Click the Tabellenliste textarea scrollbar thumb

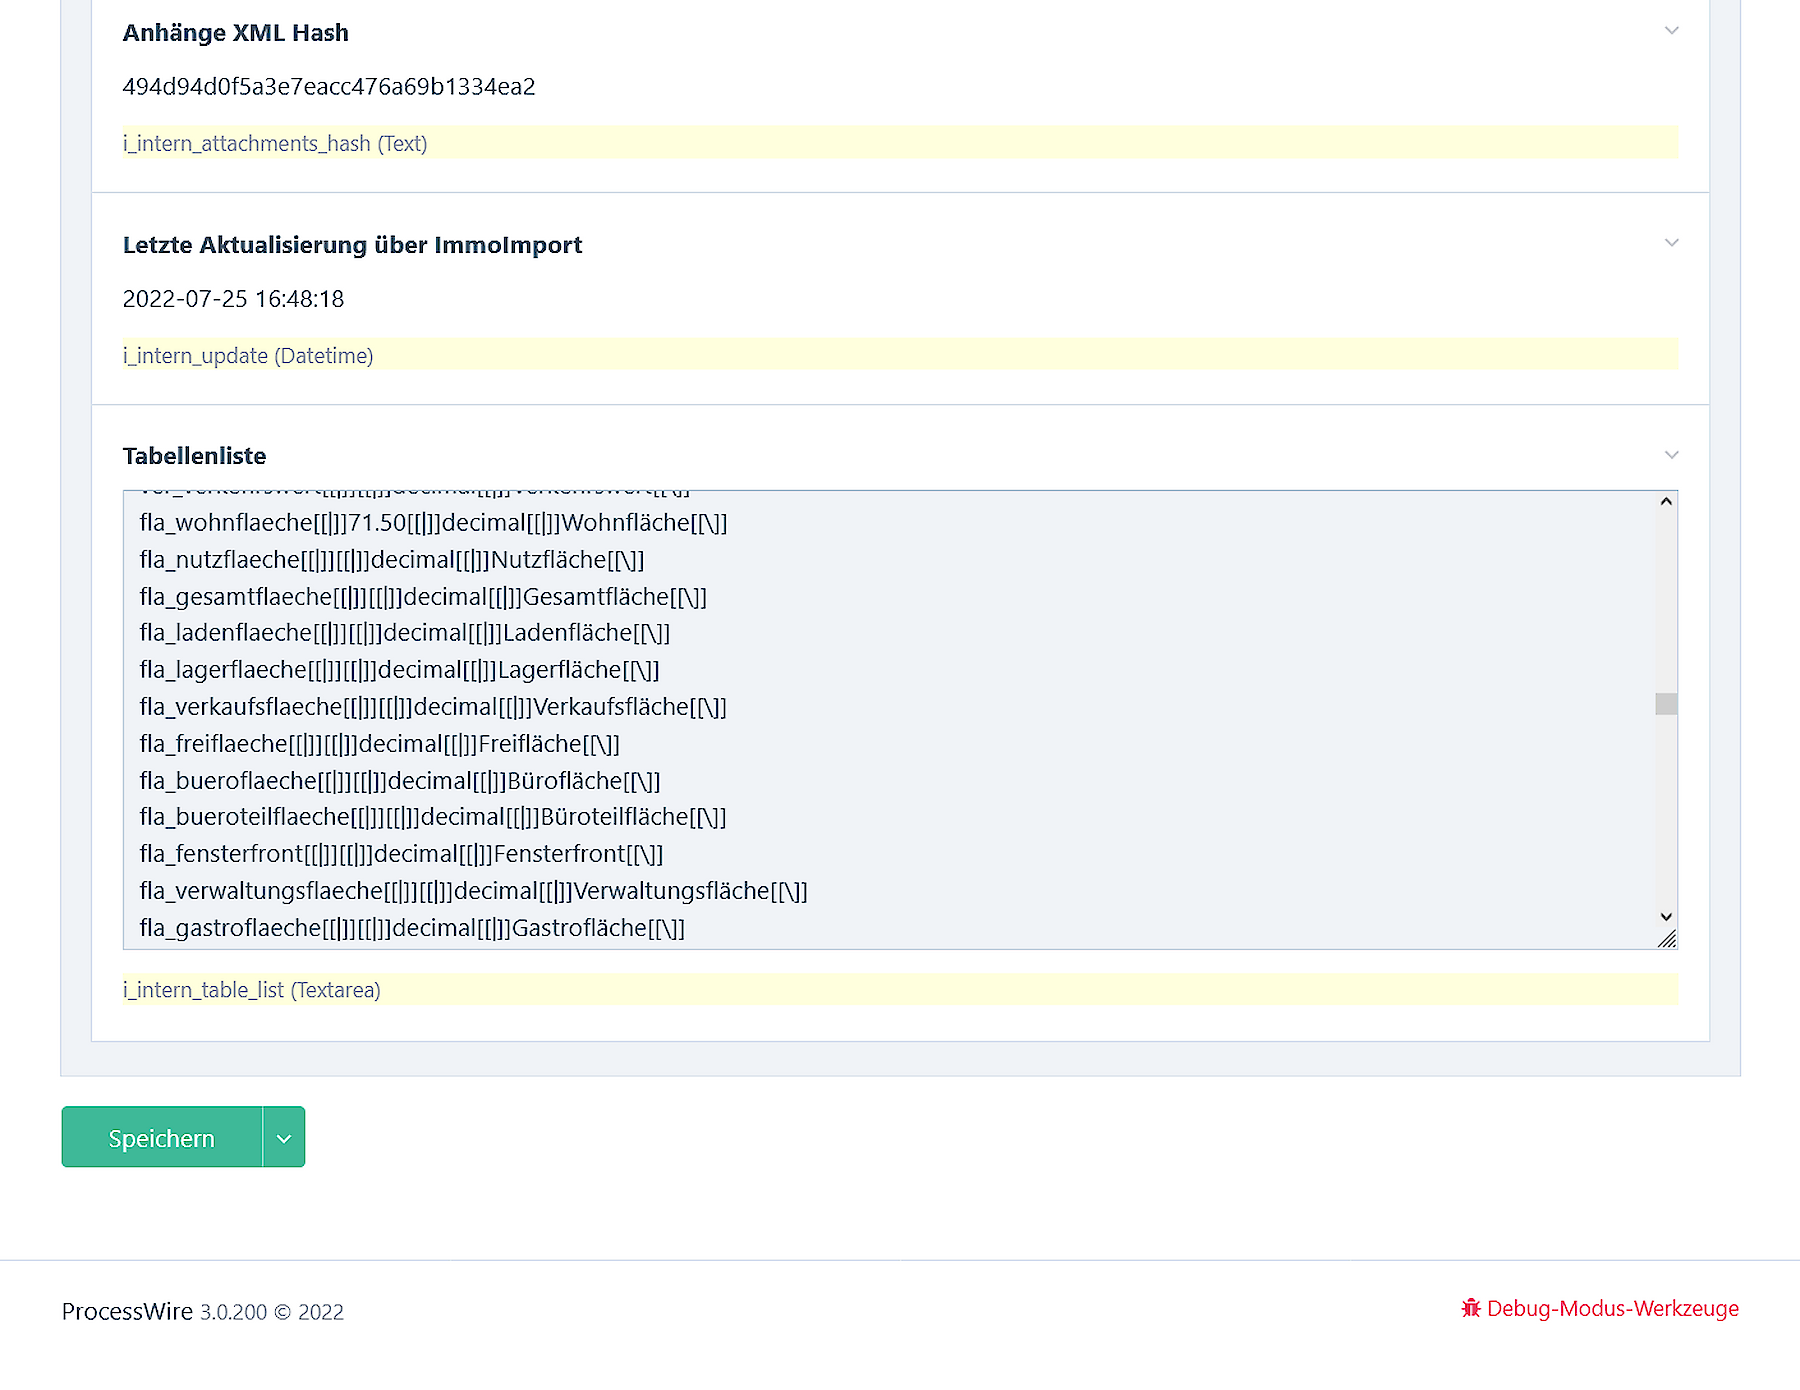click(x=1666, y=704)
